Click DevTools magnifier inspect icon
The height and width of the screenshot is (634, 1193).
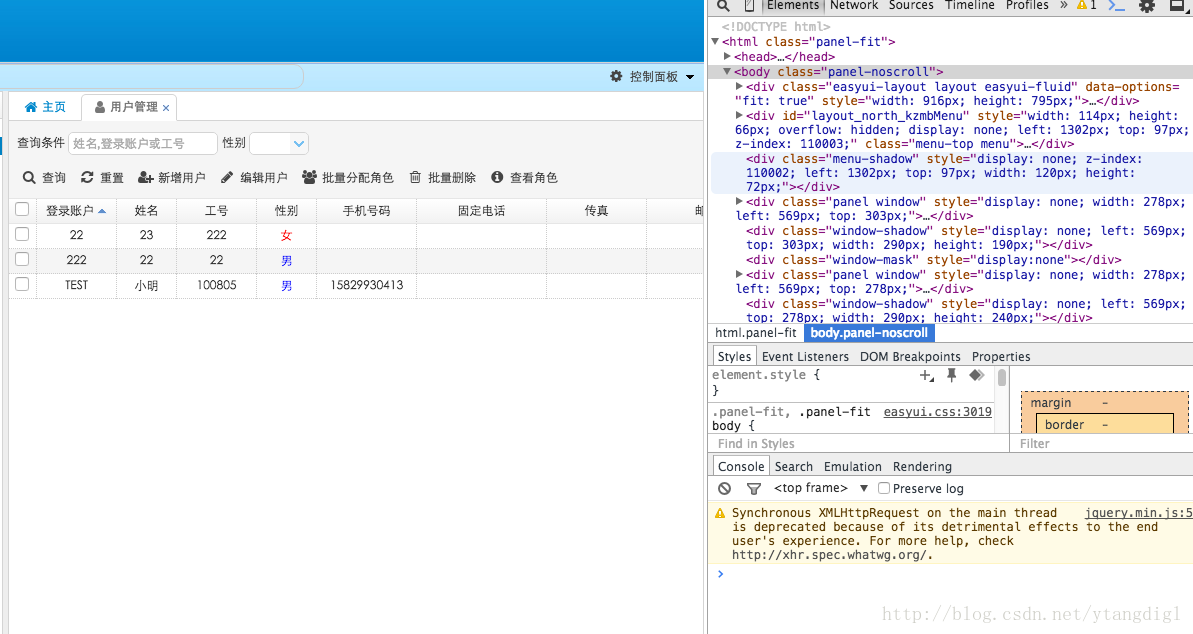724,6
